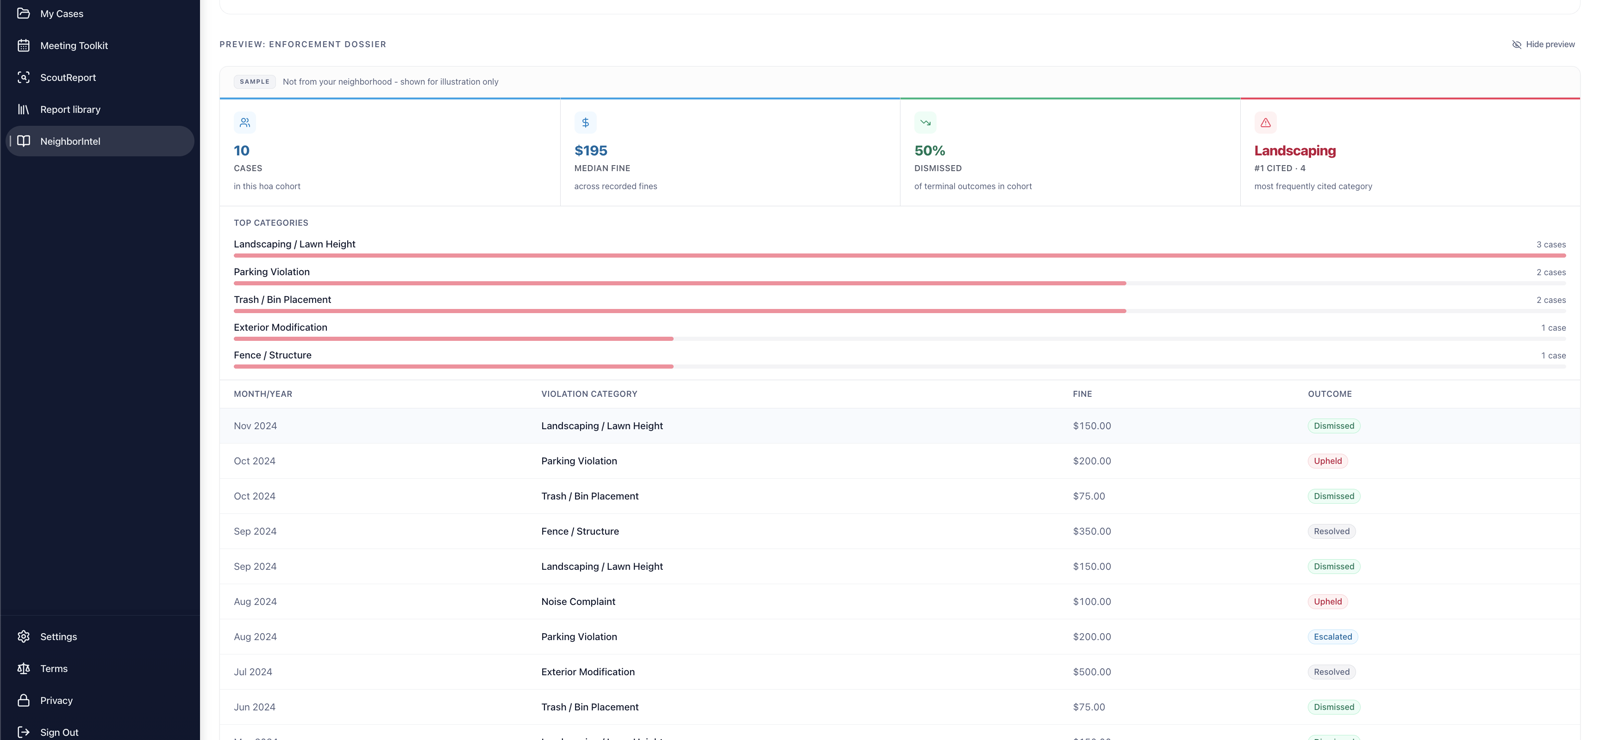Click the 10 cases value
This screenshot has width=1600, height=740.
(242, 151)
